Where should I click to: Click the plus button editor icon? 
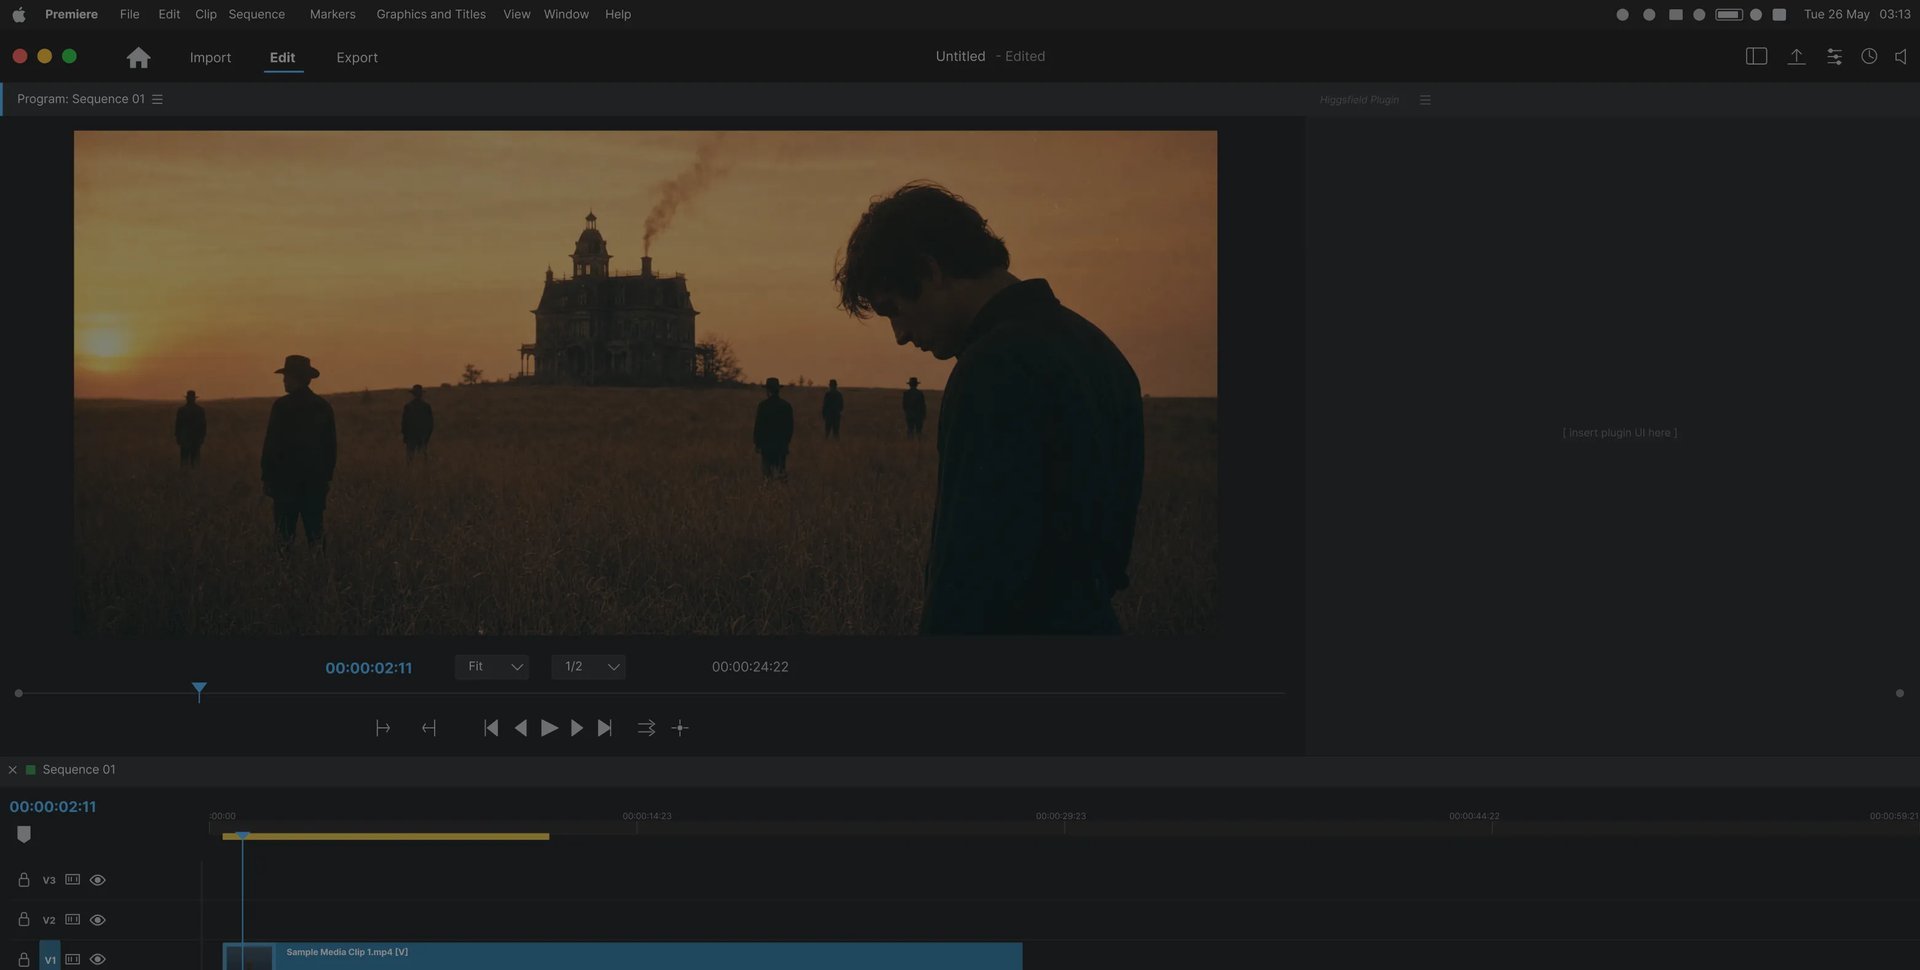(x=680, y=728)
